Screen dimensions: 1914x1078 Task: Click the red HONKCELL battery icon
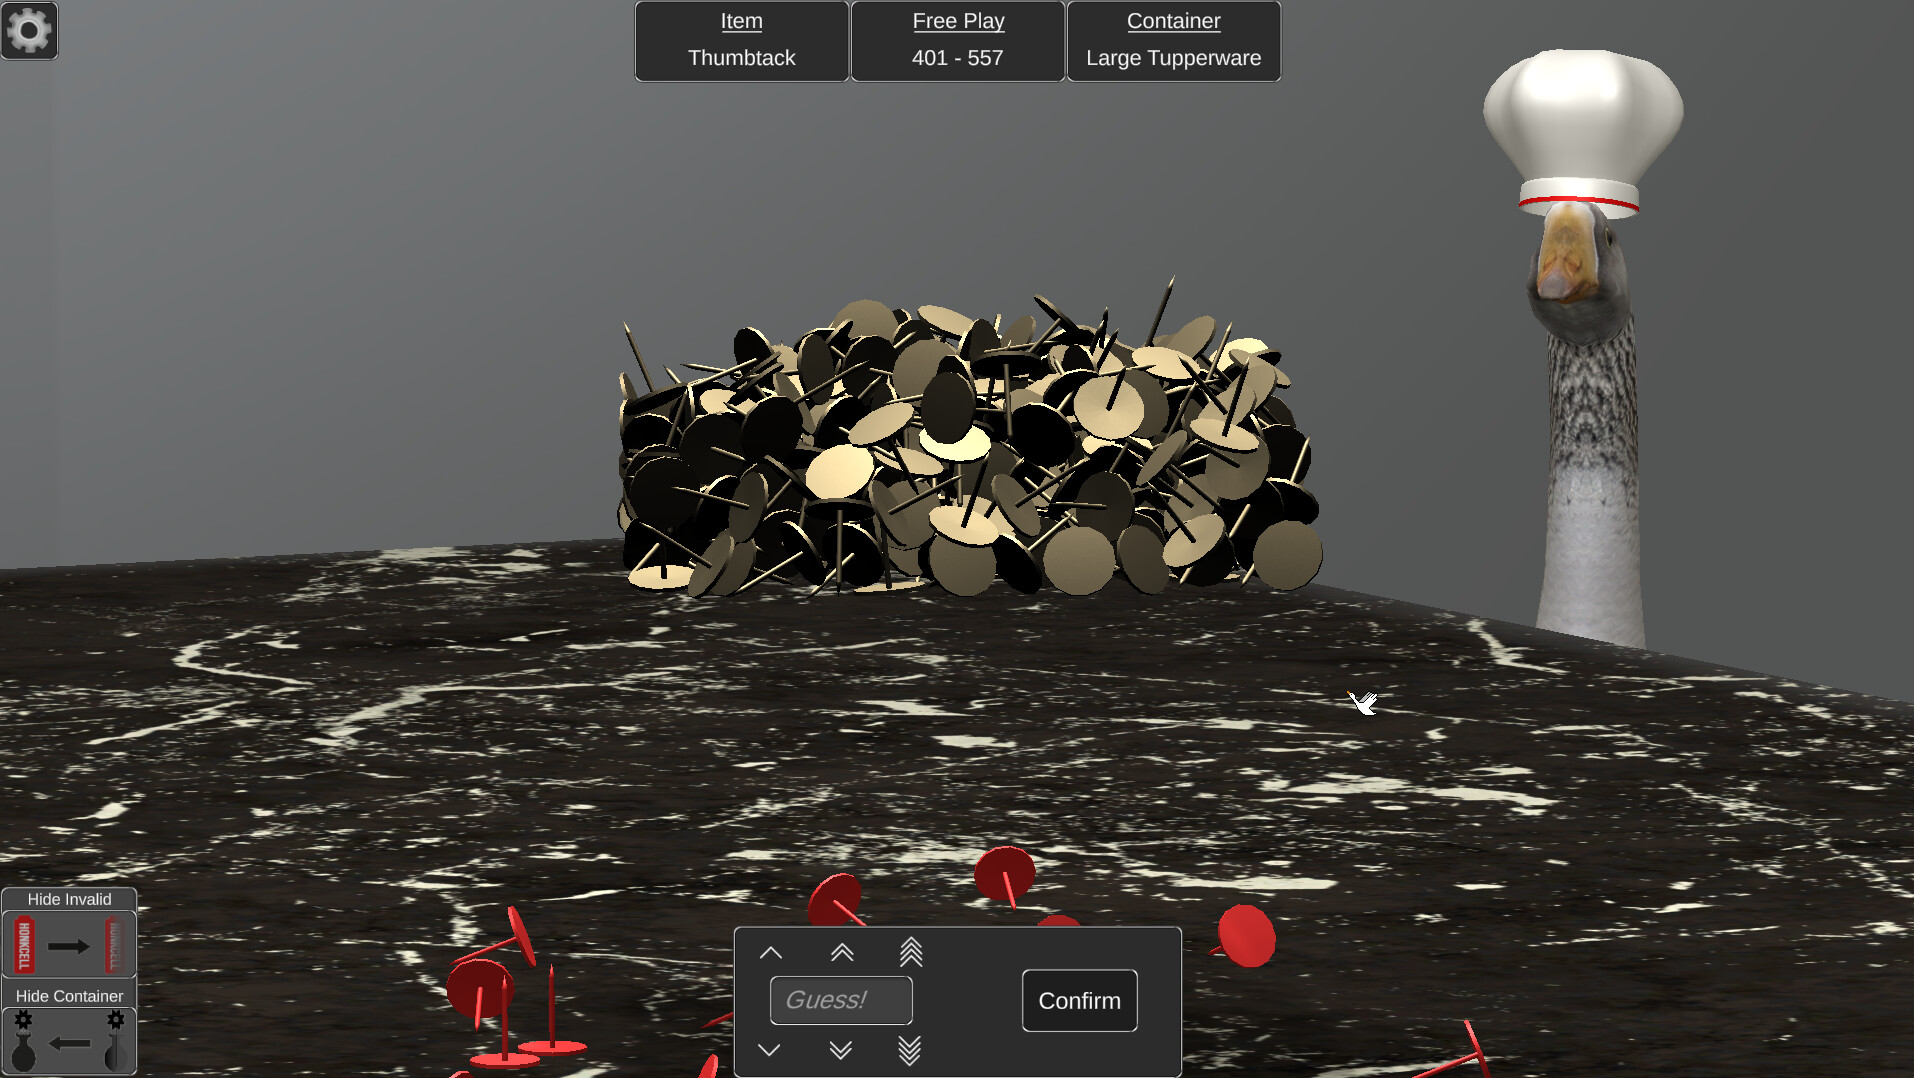pos(23,942)
